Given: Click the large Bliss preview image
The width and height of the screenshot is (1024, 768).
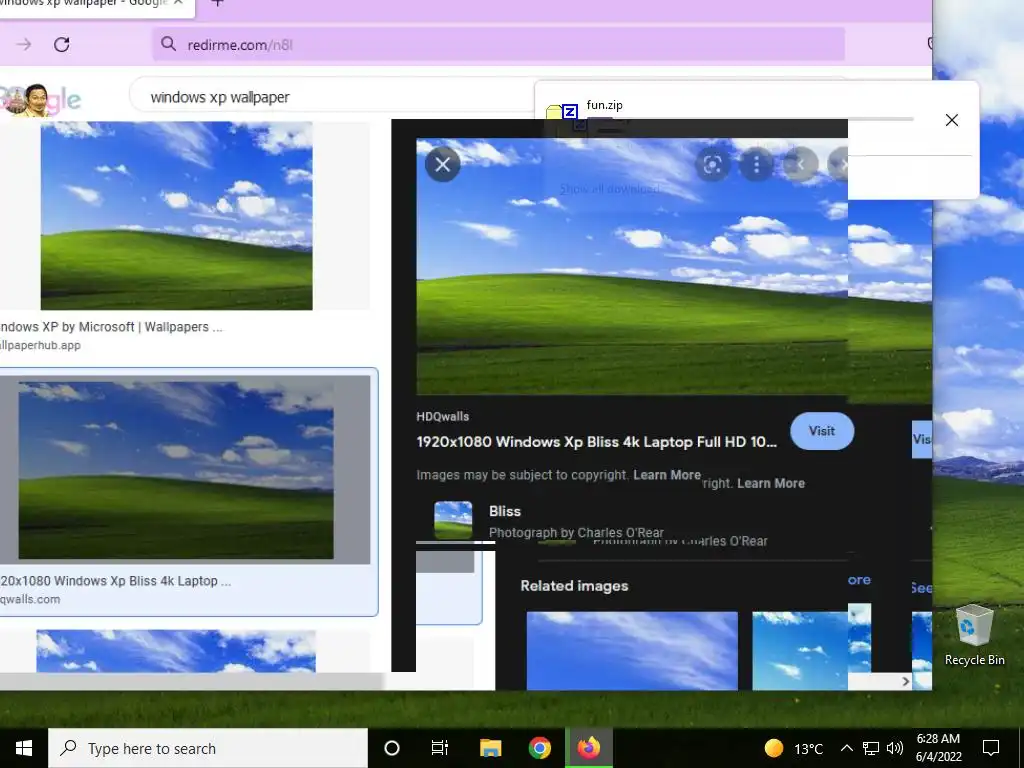Looking at the screenshot, I should click(x=632, y=266).
